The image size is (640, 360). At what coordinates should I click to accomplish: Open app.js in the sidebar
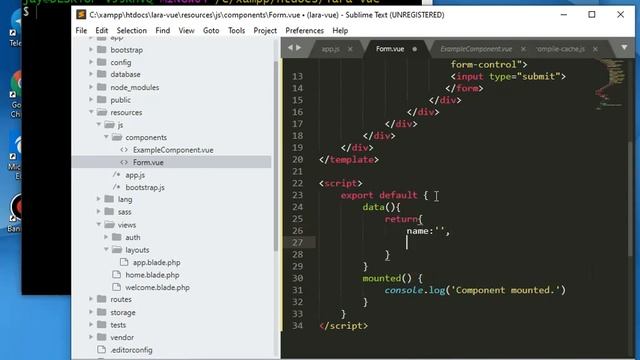click(x=135, y=175)
